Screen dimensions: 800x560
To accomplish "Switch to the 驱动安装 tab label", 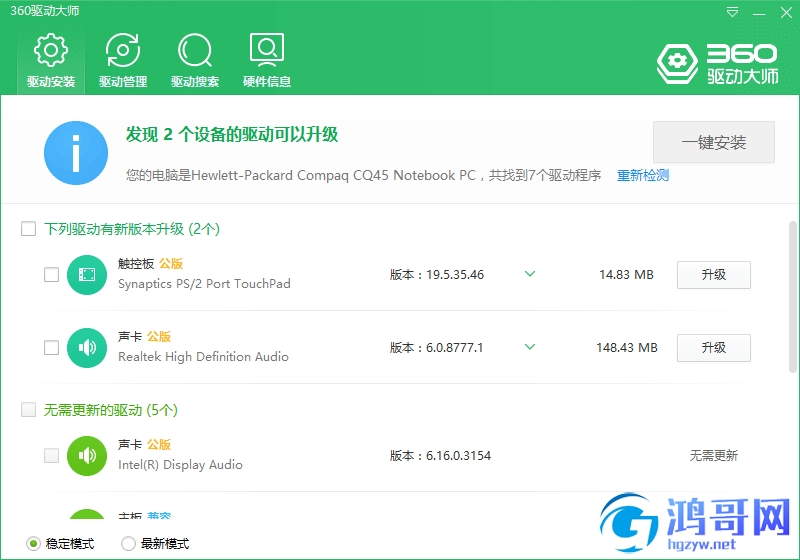I will tap(51, 82).
